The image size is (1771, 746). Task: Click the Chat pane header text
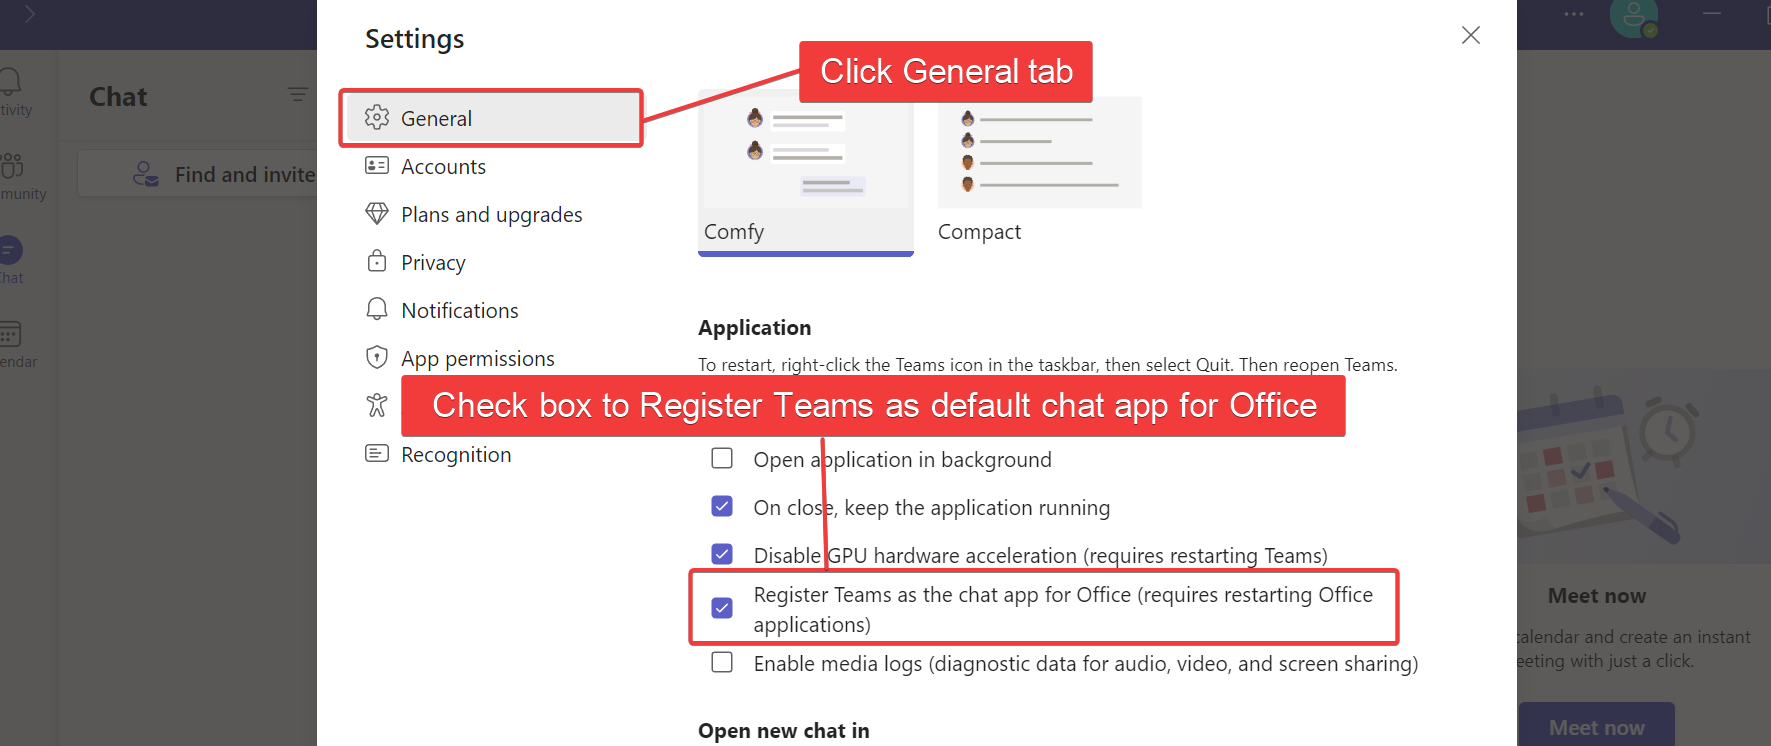118,97
